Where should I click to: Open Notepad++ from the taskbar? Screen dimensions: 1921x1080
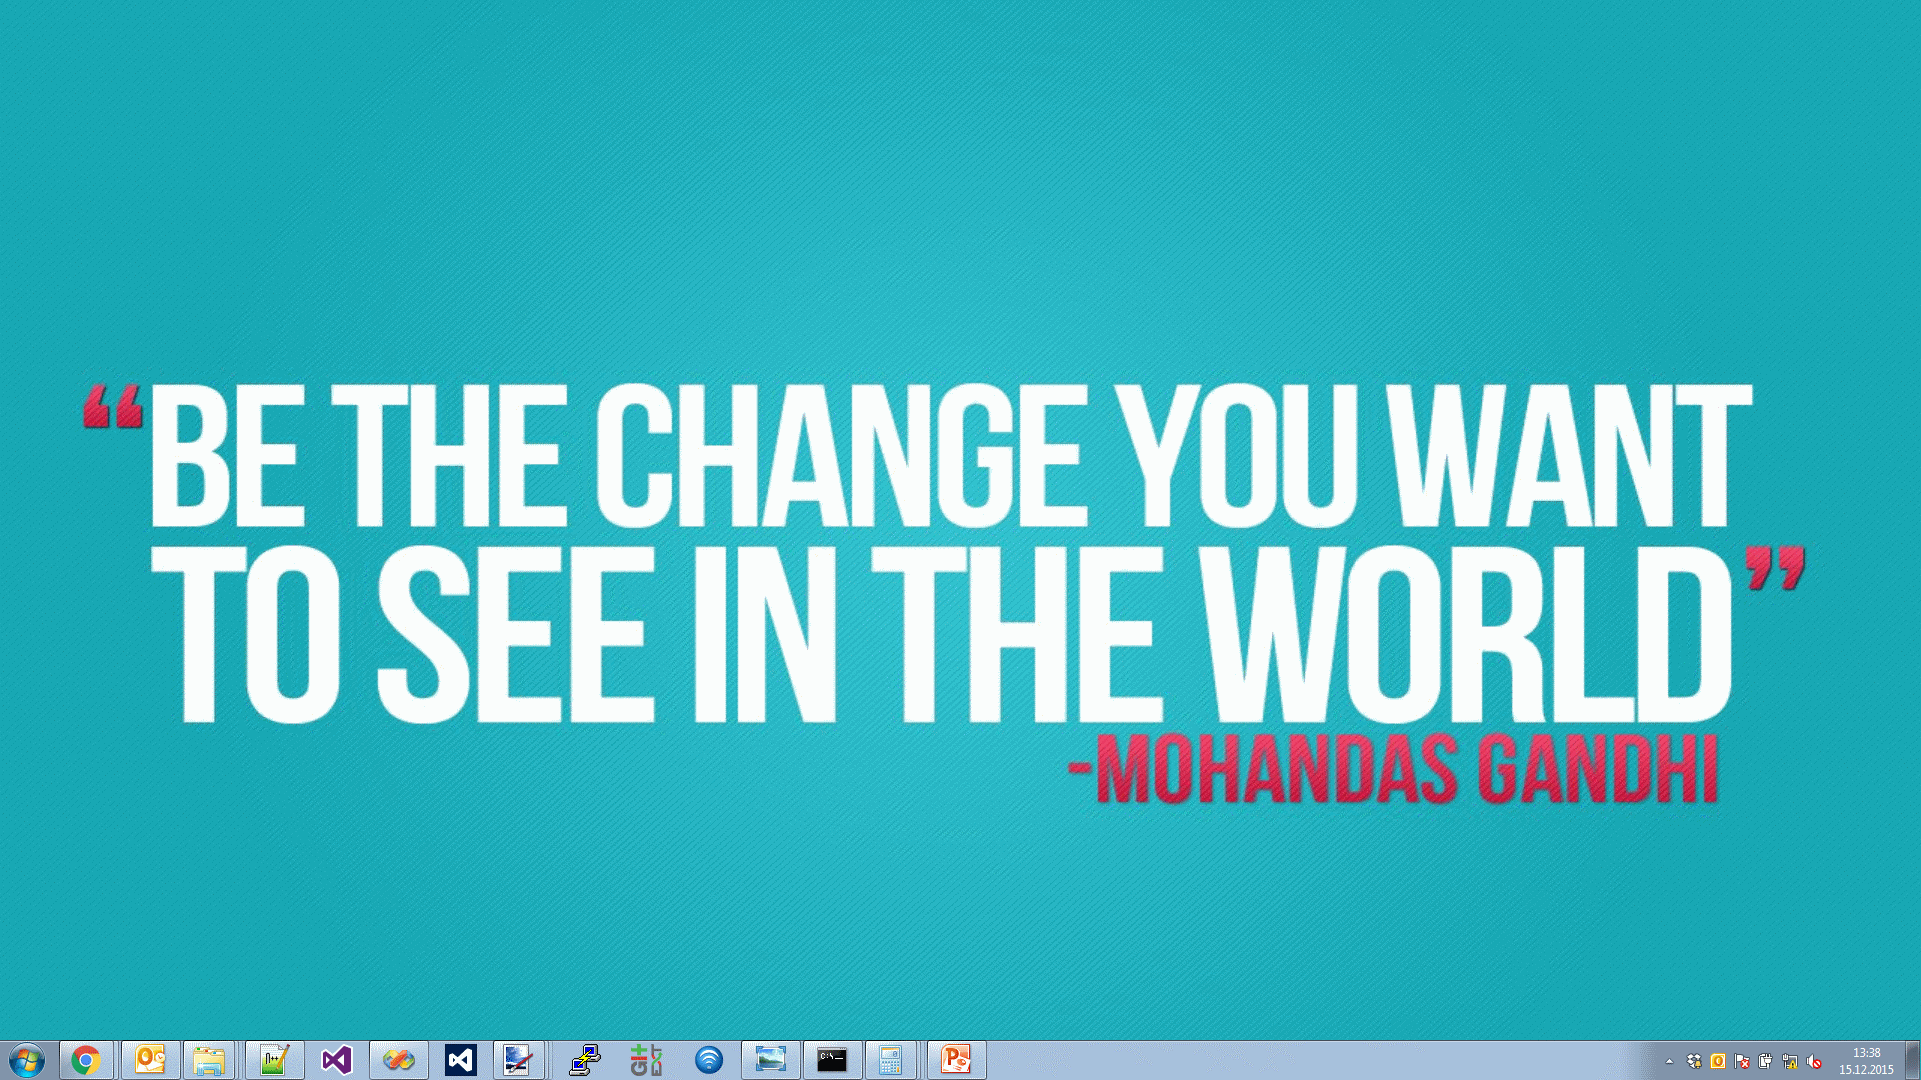click(274, 1060)
